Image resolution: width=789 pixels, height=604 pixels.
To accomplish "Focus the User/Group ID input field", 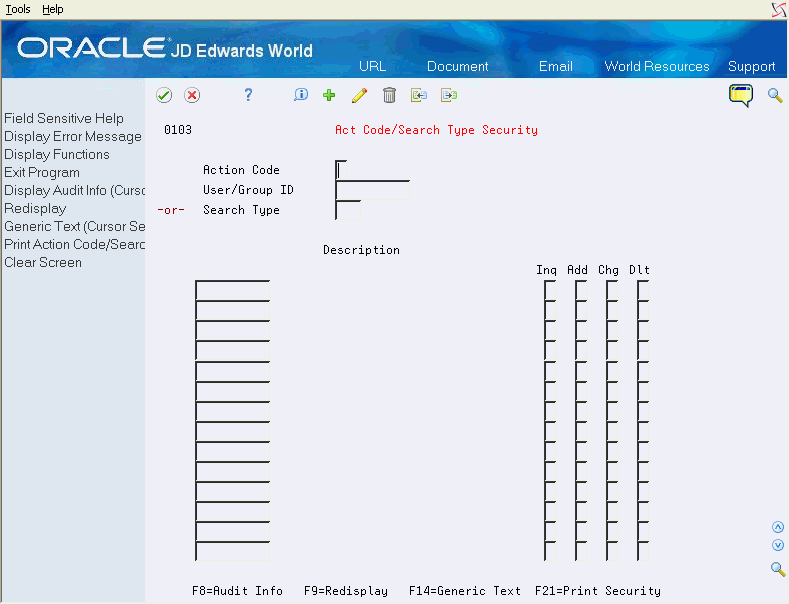I will click(372, 190).
